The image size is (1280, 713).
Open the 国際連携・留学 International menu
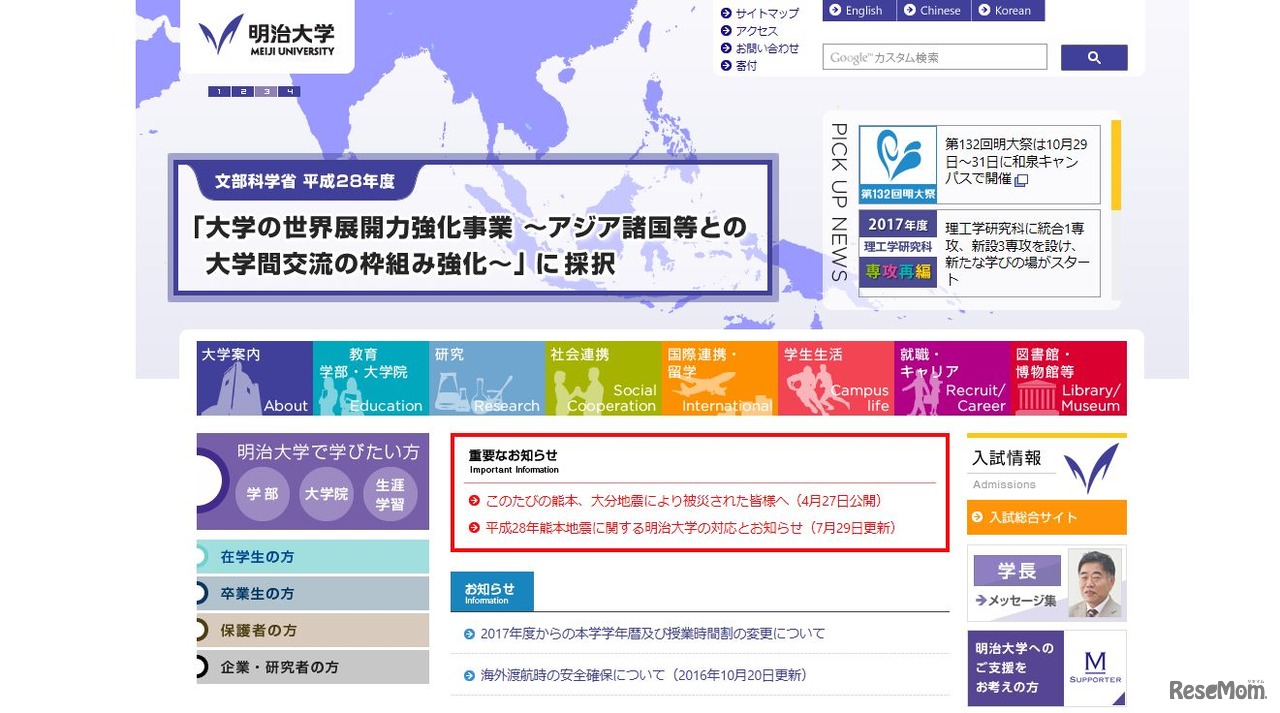(x=720, y=378)
